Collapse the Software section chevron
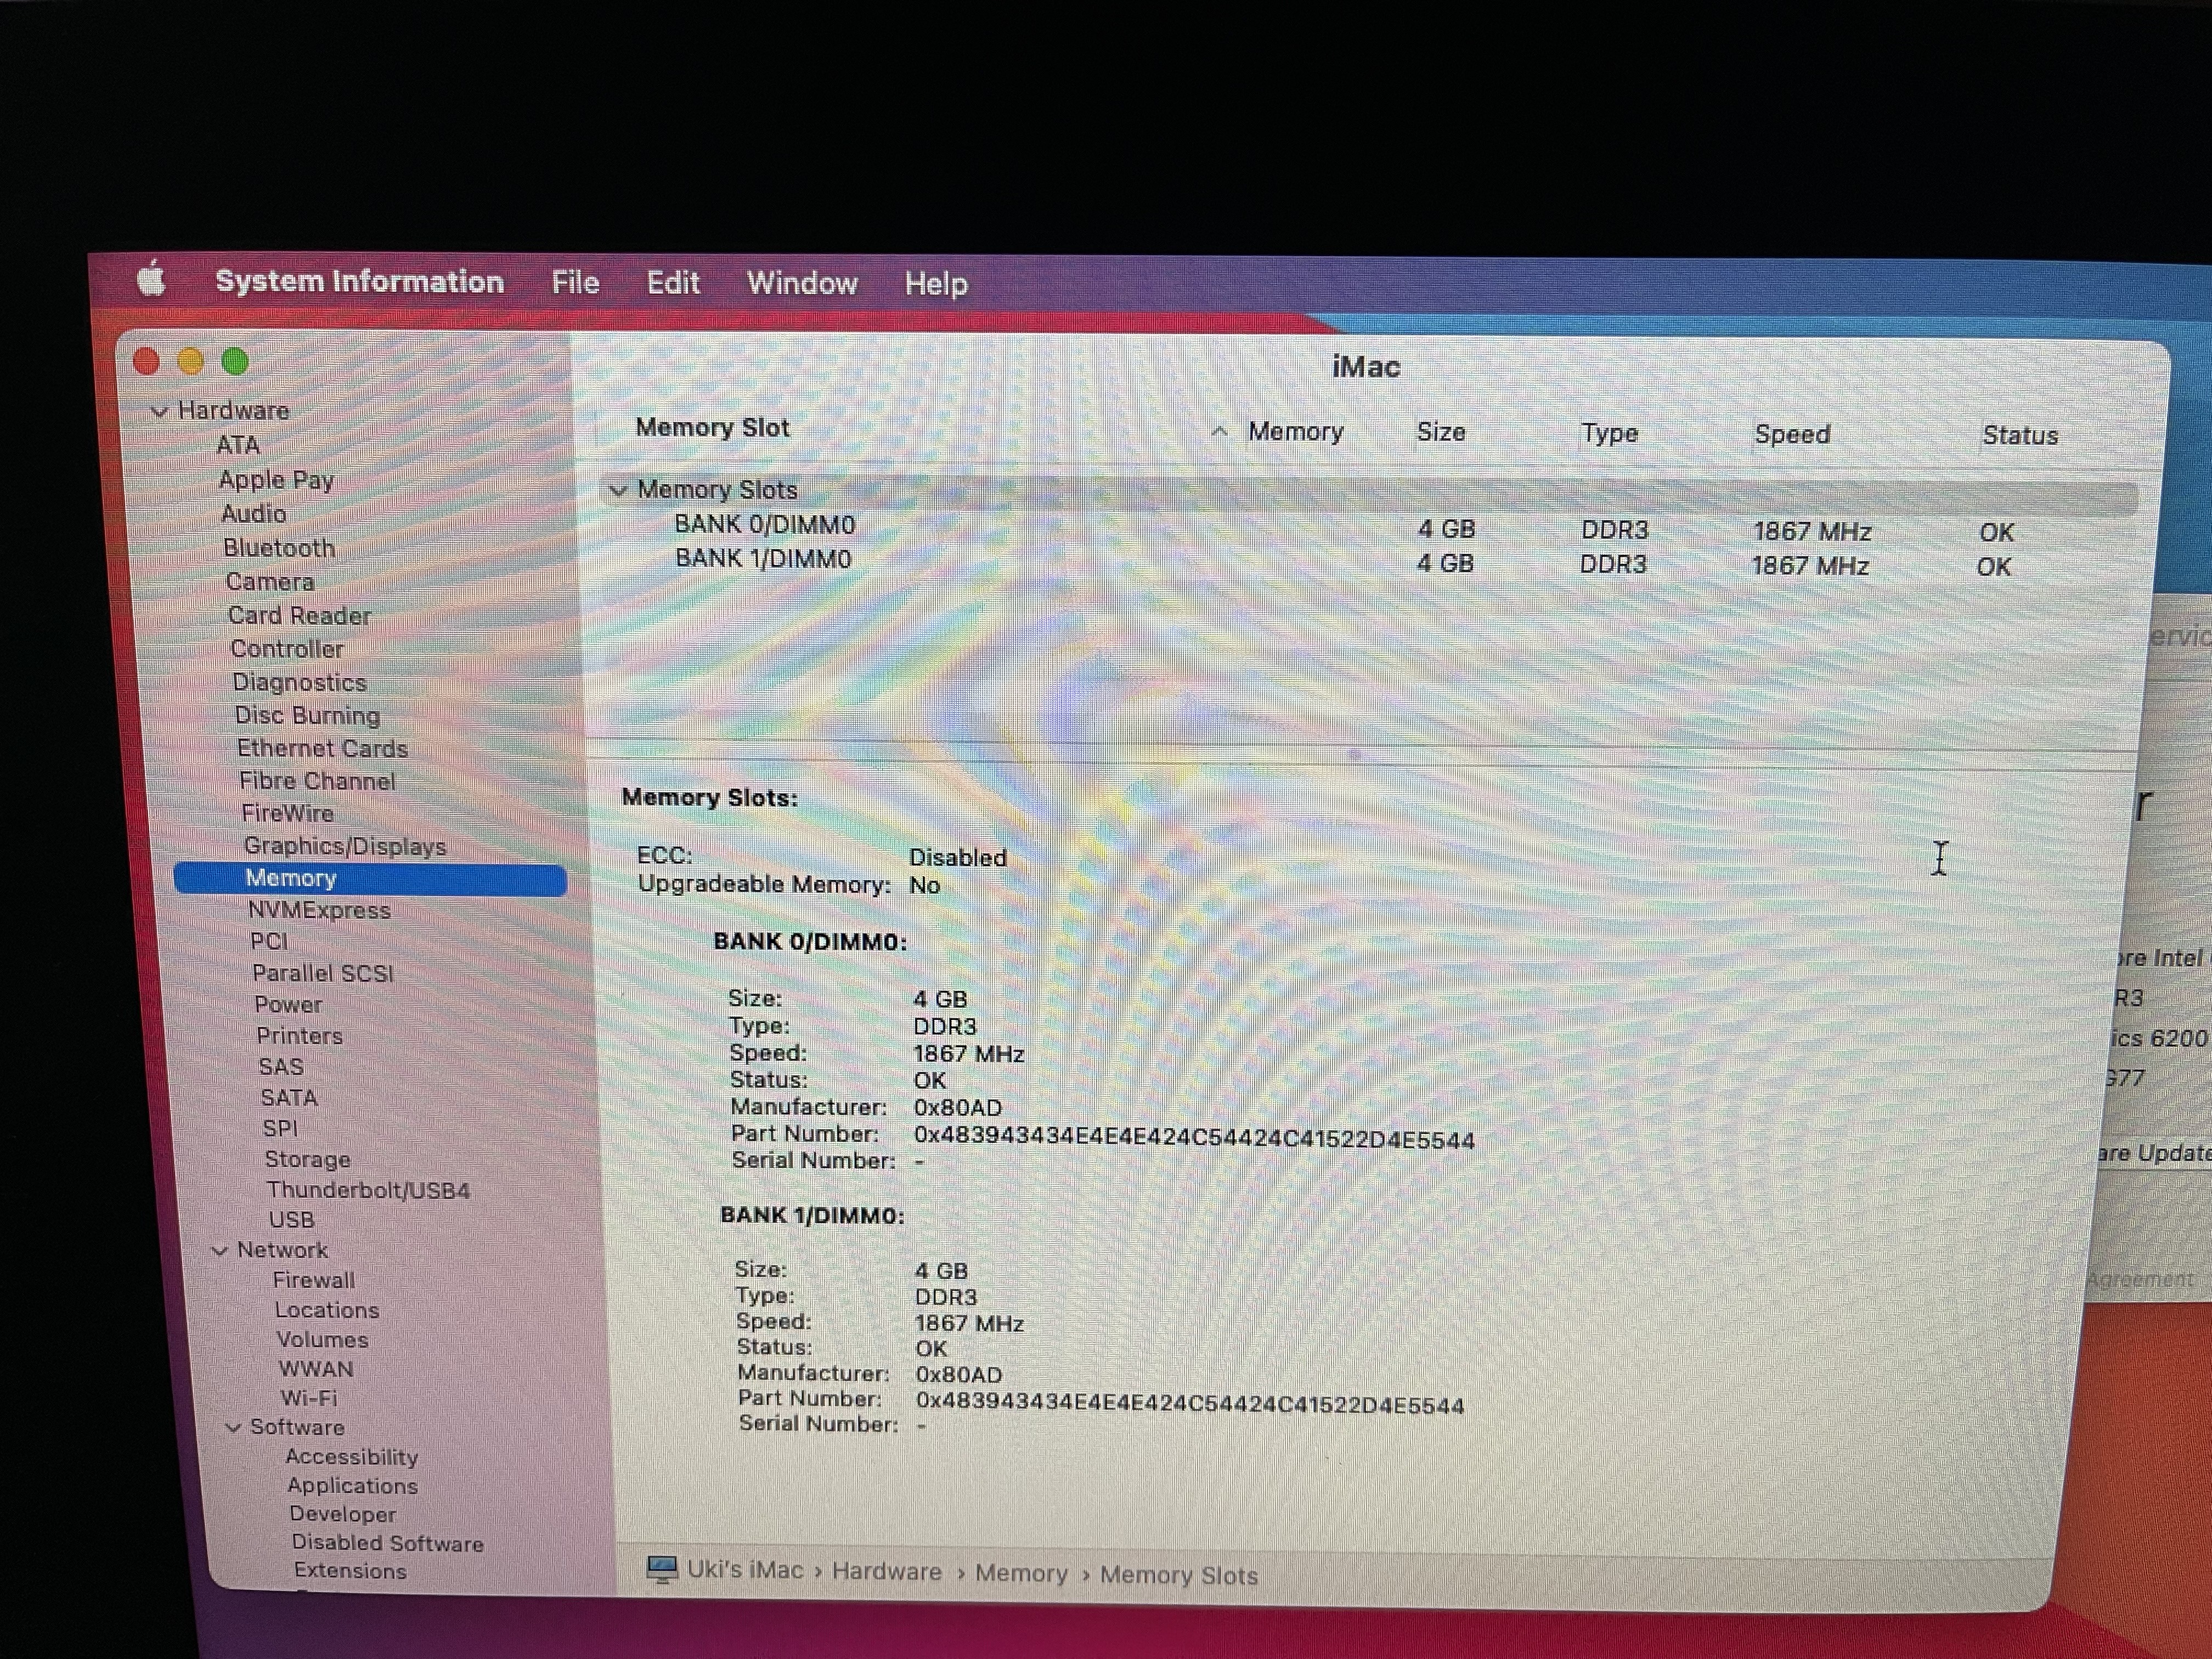This screenshot has height=1659, width=2212. pyautogui.click(x=233, y=1428)
